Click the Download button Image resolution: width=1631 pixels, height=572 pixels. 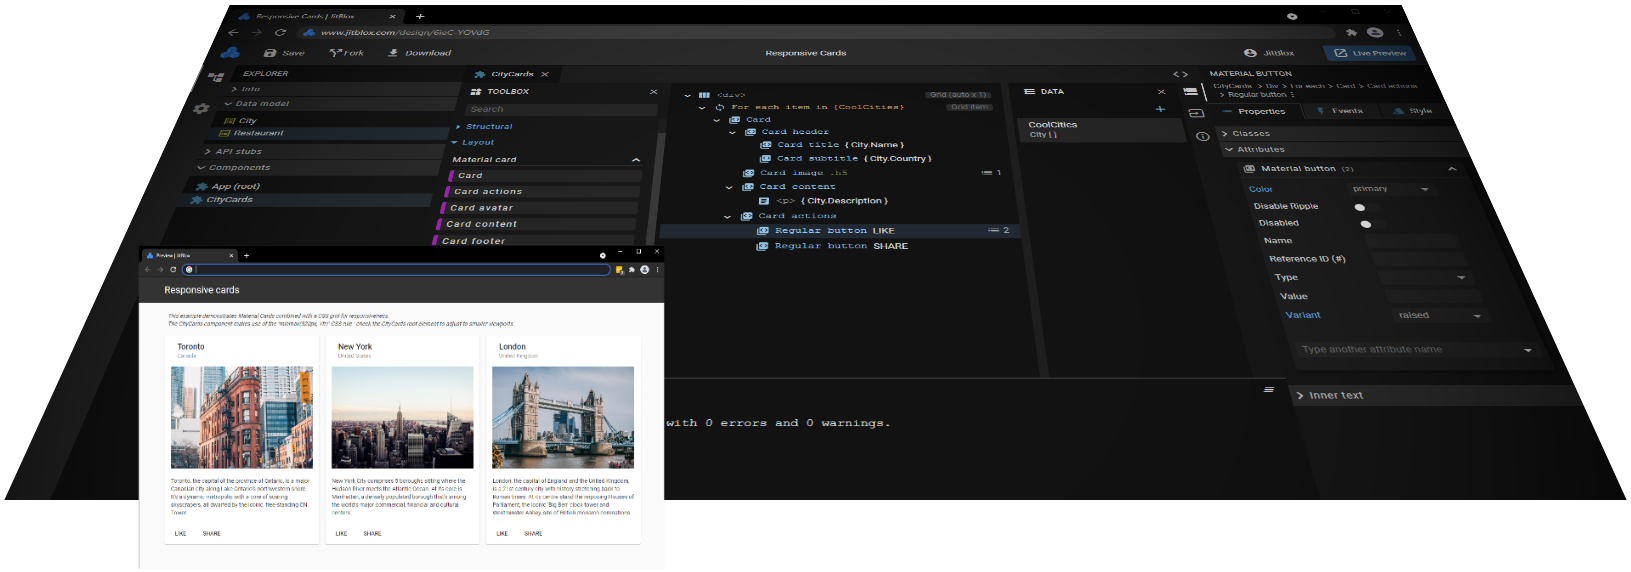(420, 53)
